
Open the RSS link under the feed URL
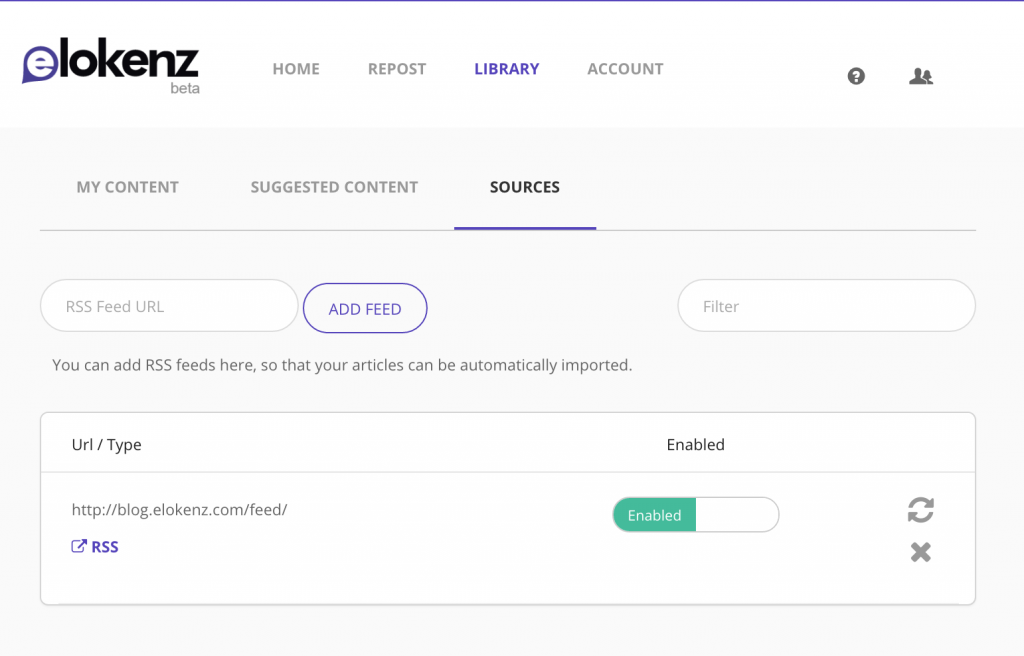tap(103, 546)
